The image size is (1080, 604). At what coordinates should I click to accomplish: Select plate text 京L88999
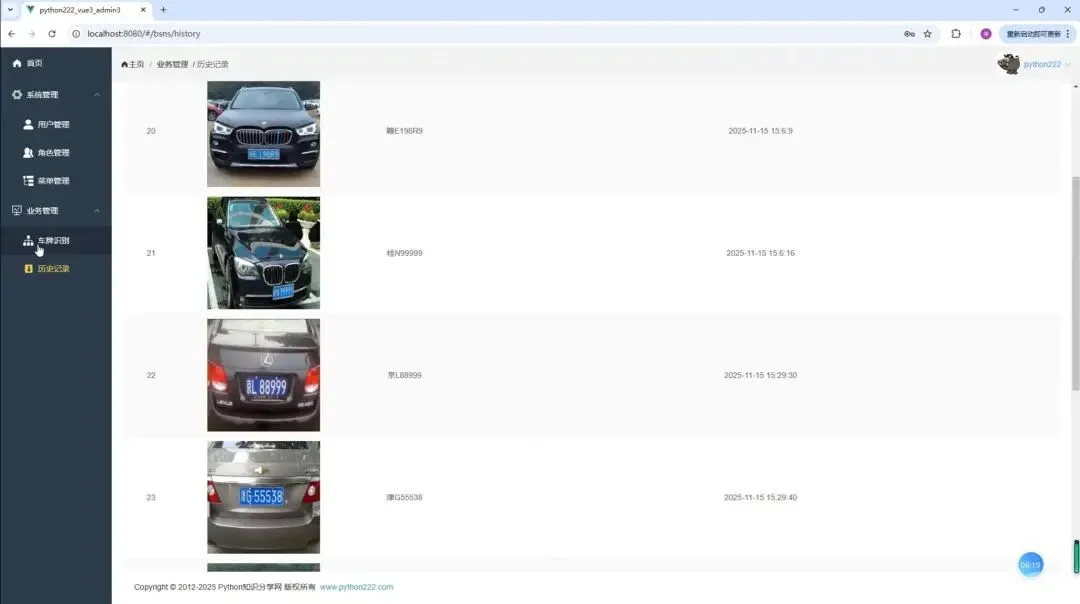pos(404,375)
